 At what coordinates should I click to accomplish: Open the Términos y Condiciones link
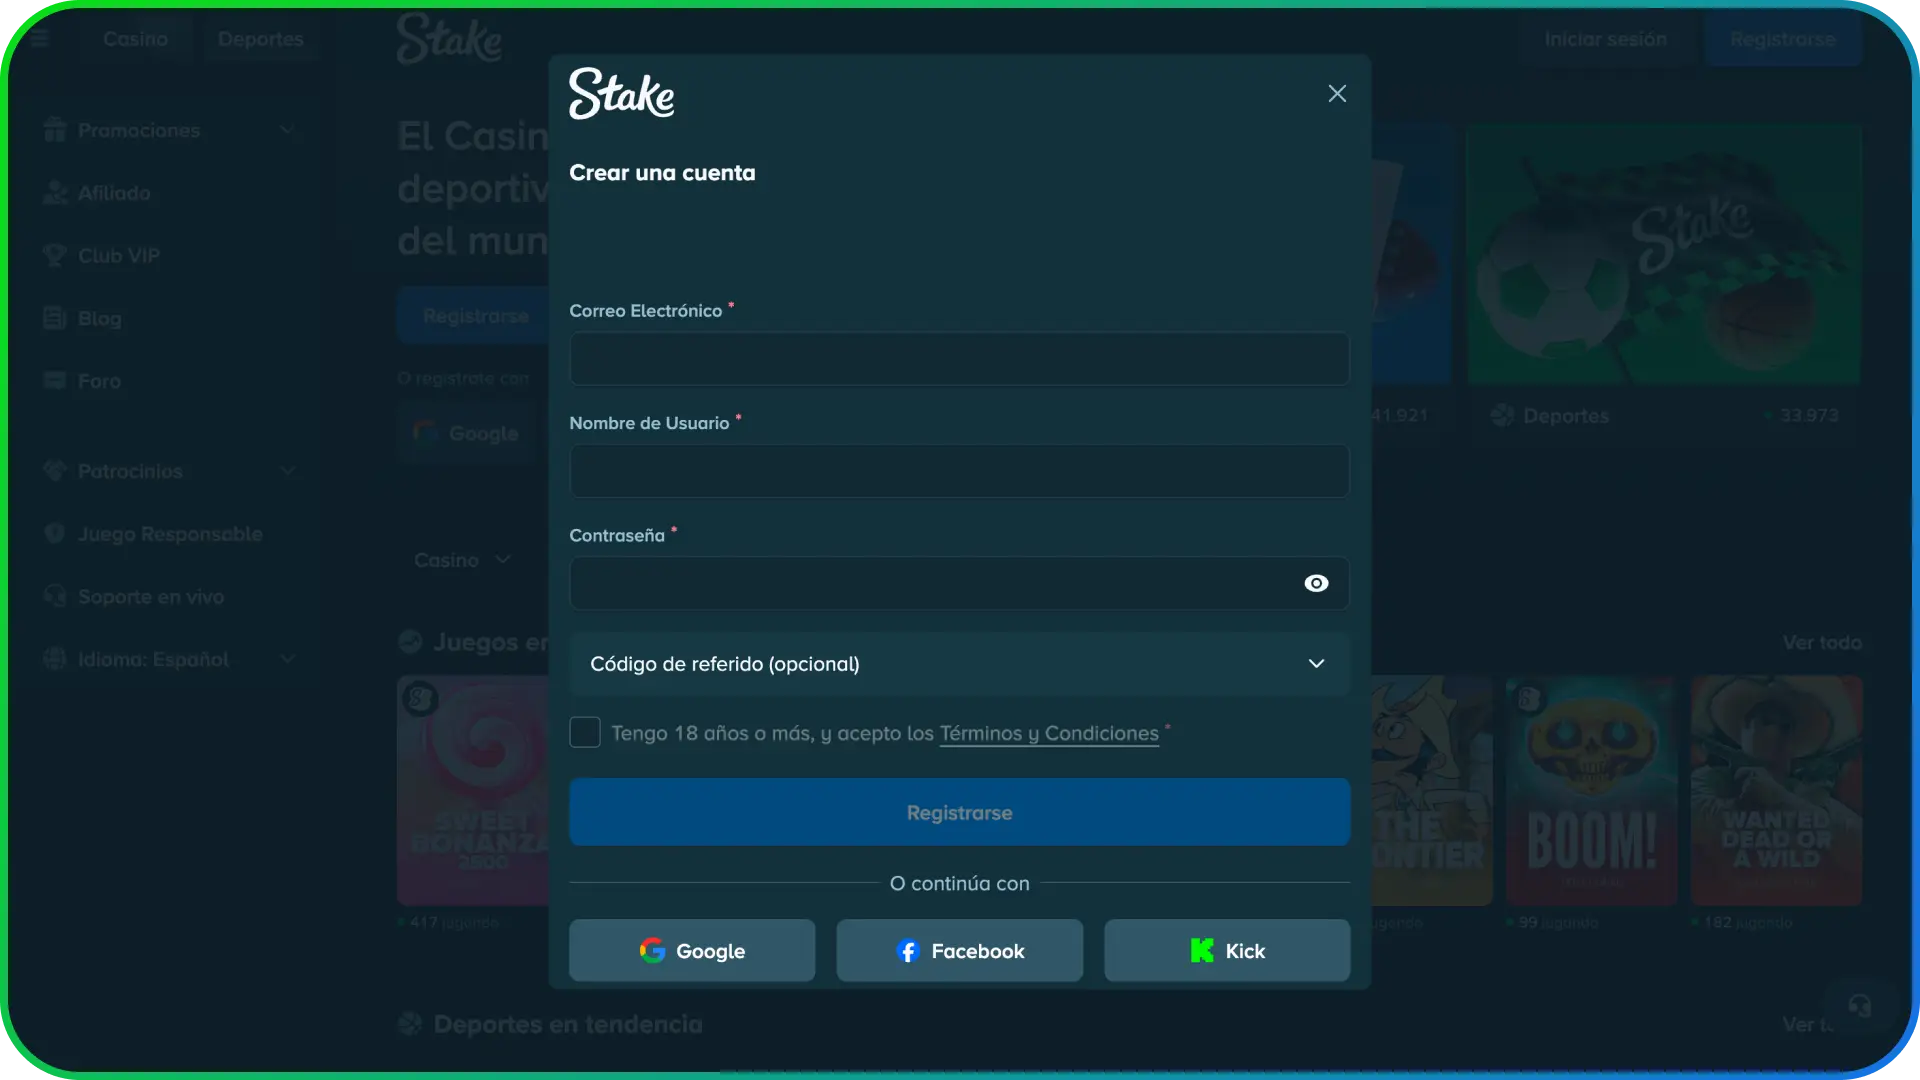tap(1049, 733)
